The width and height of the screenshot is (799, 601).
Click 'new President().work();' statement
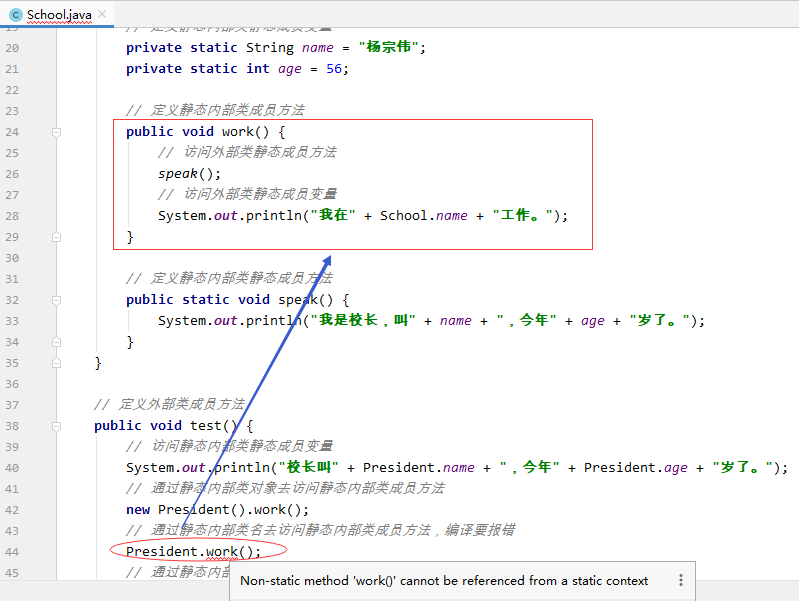(x=218, y=510)
